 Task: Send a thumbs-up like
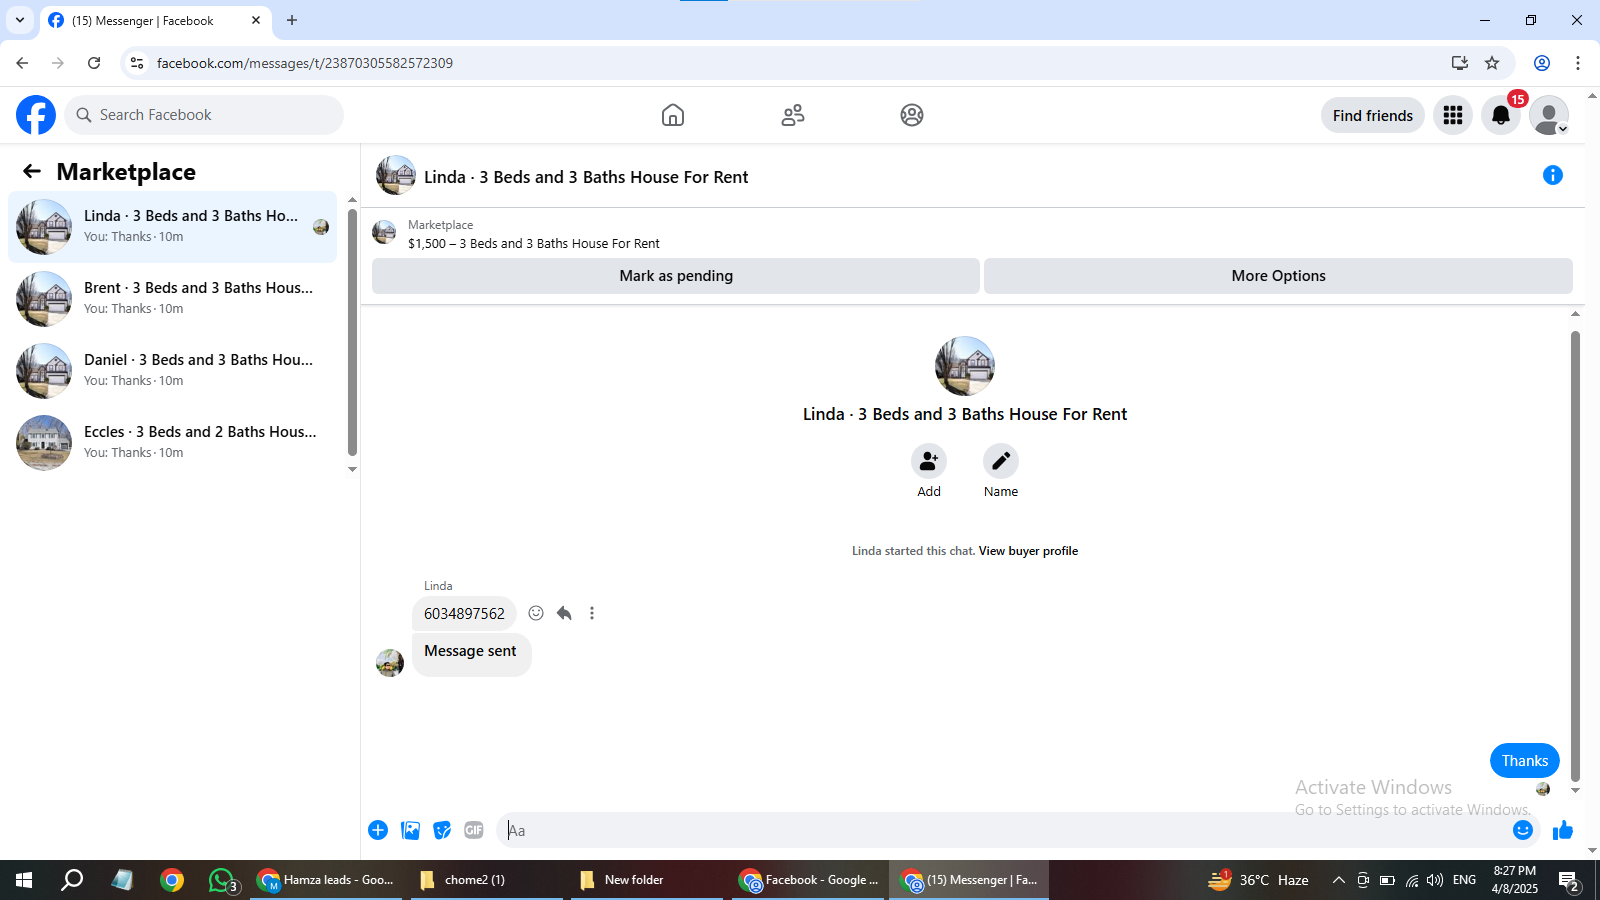point(1563,830)
